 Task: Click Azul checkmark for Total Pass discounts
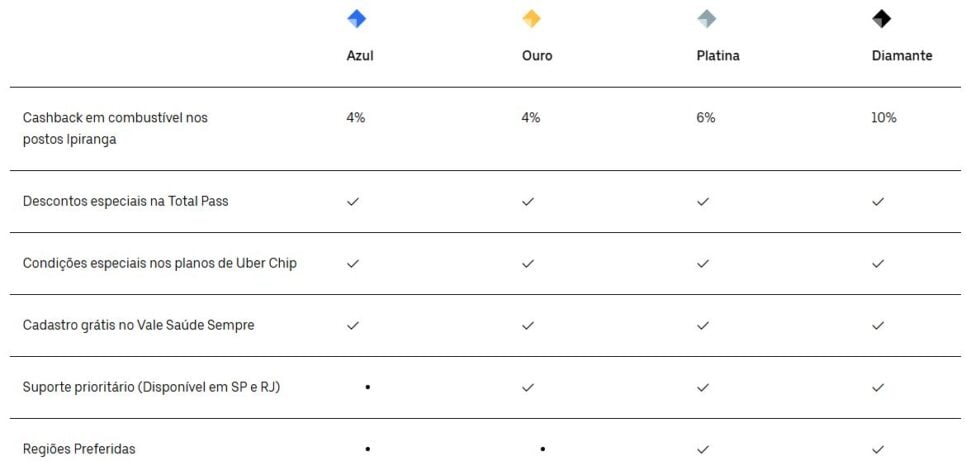pyautogui.click(x=353, y=201)
